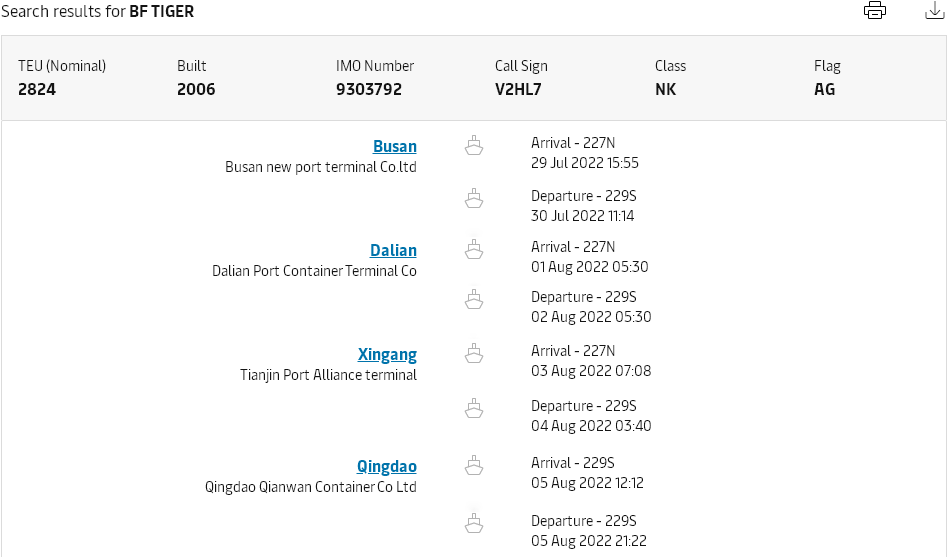
Task: Click the Call Sign value V2HL7
Action: coord(518,89)
